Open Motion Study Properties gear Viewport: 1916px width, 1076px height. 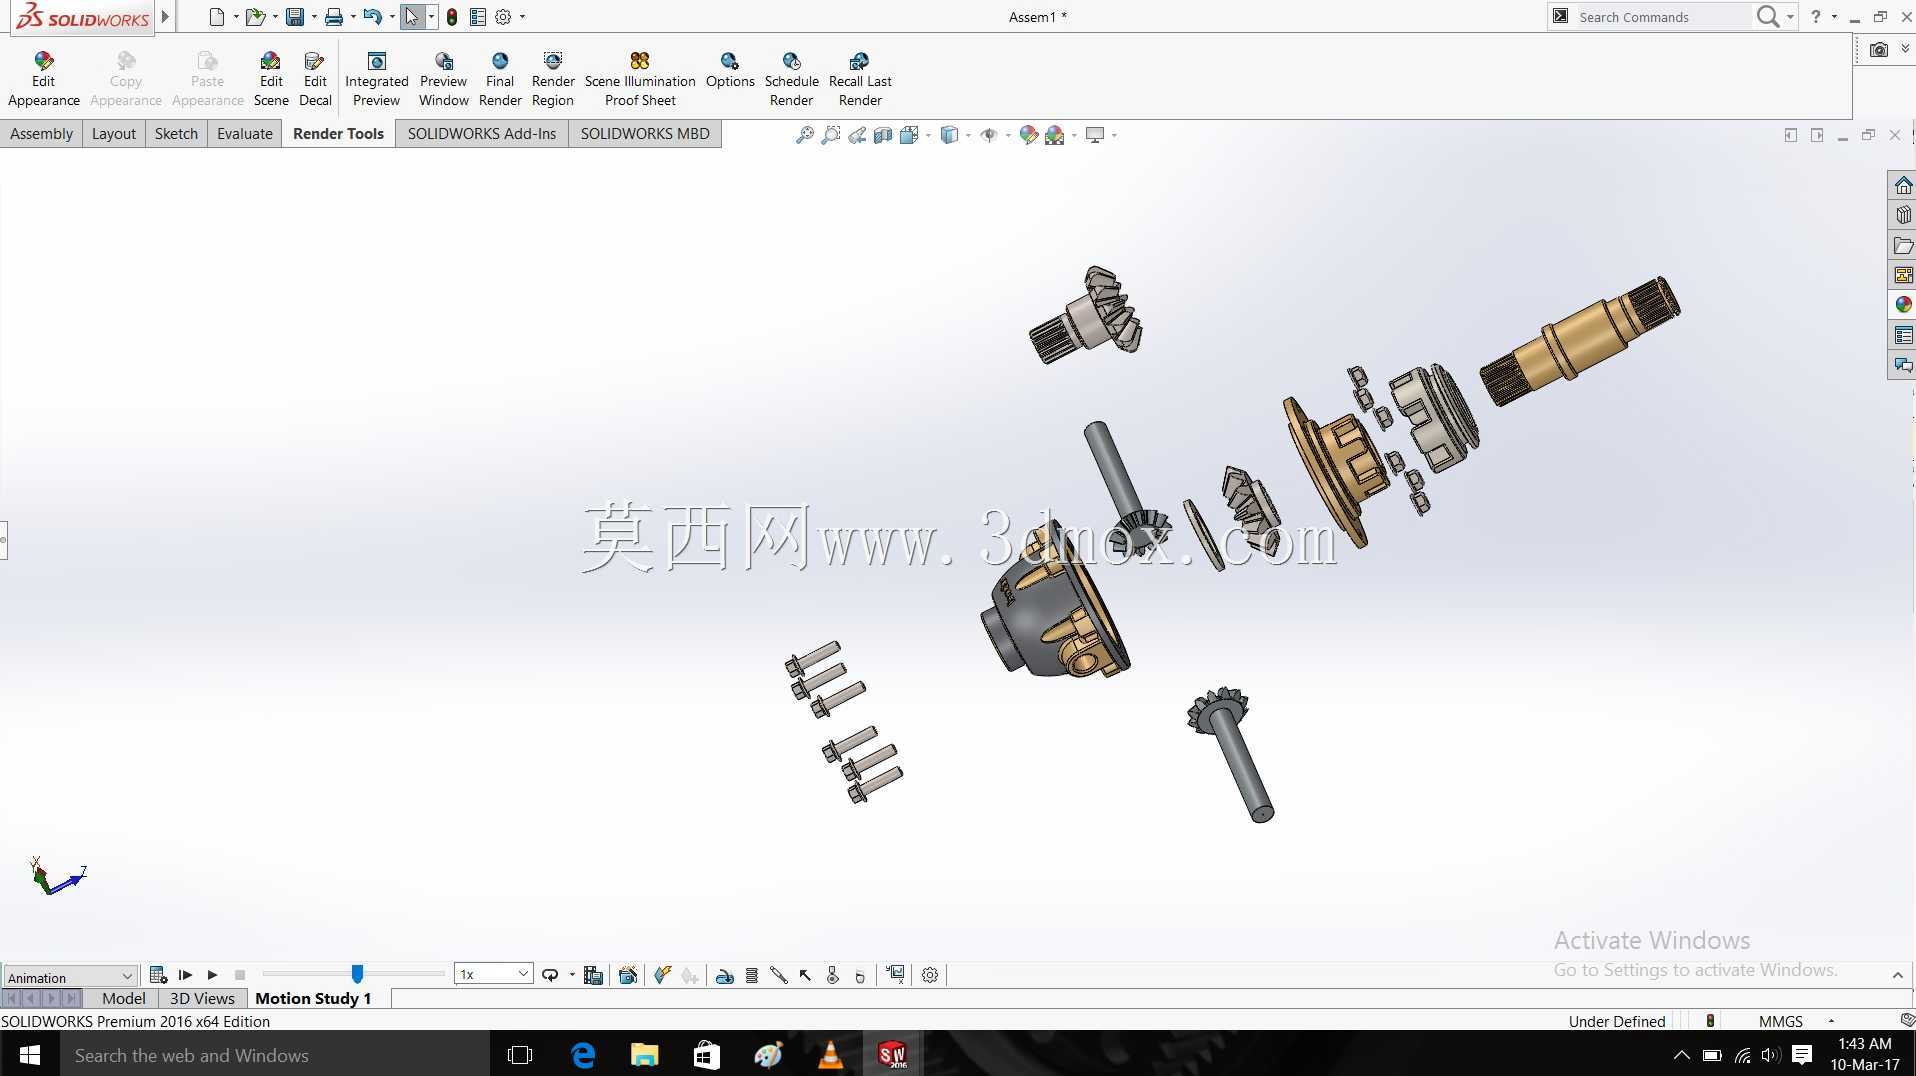point(930,975)
